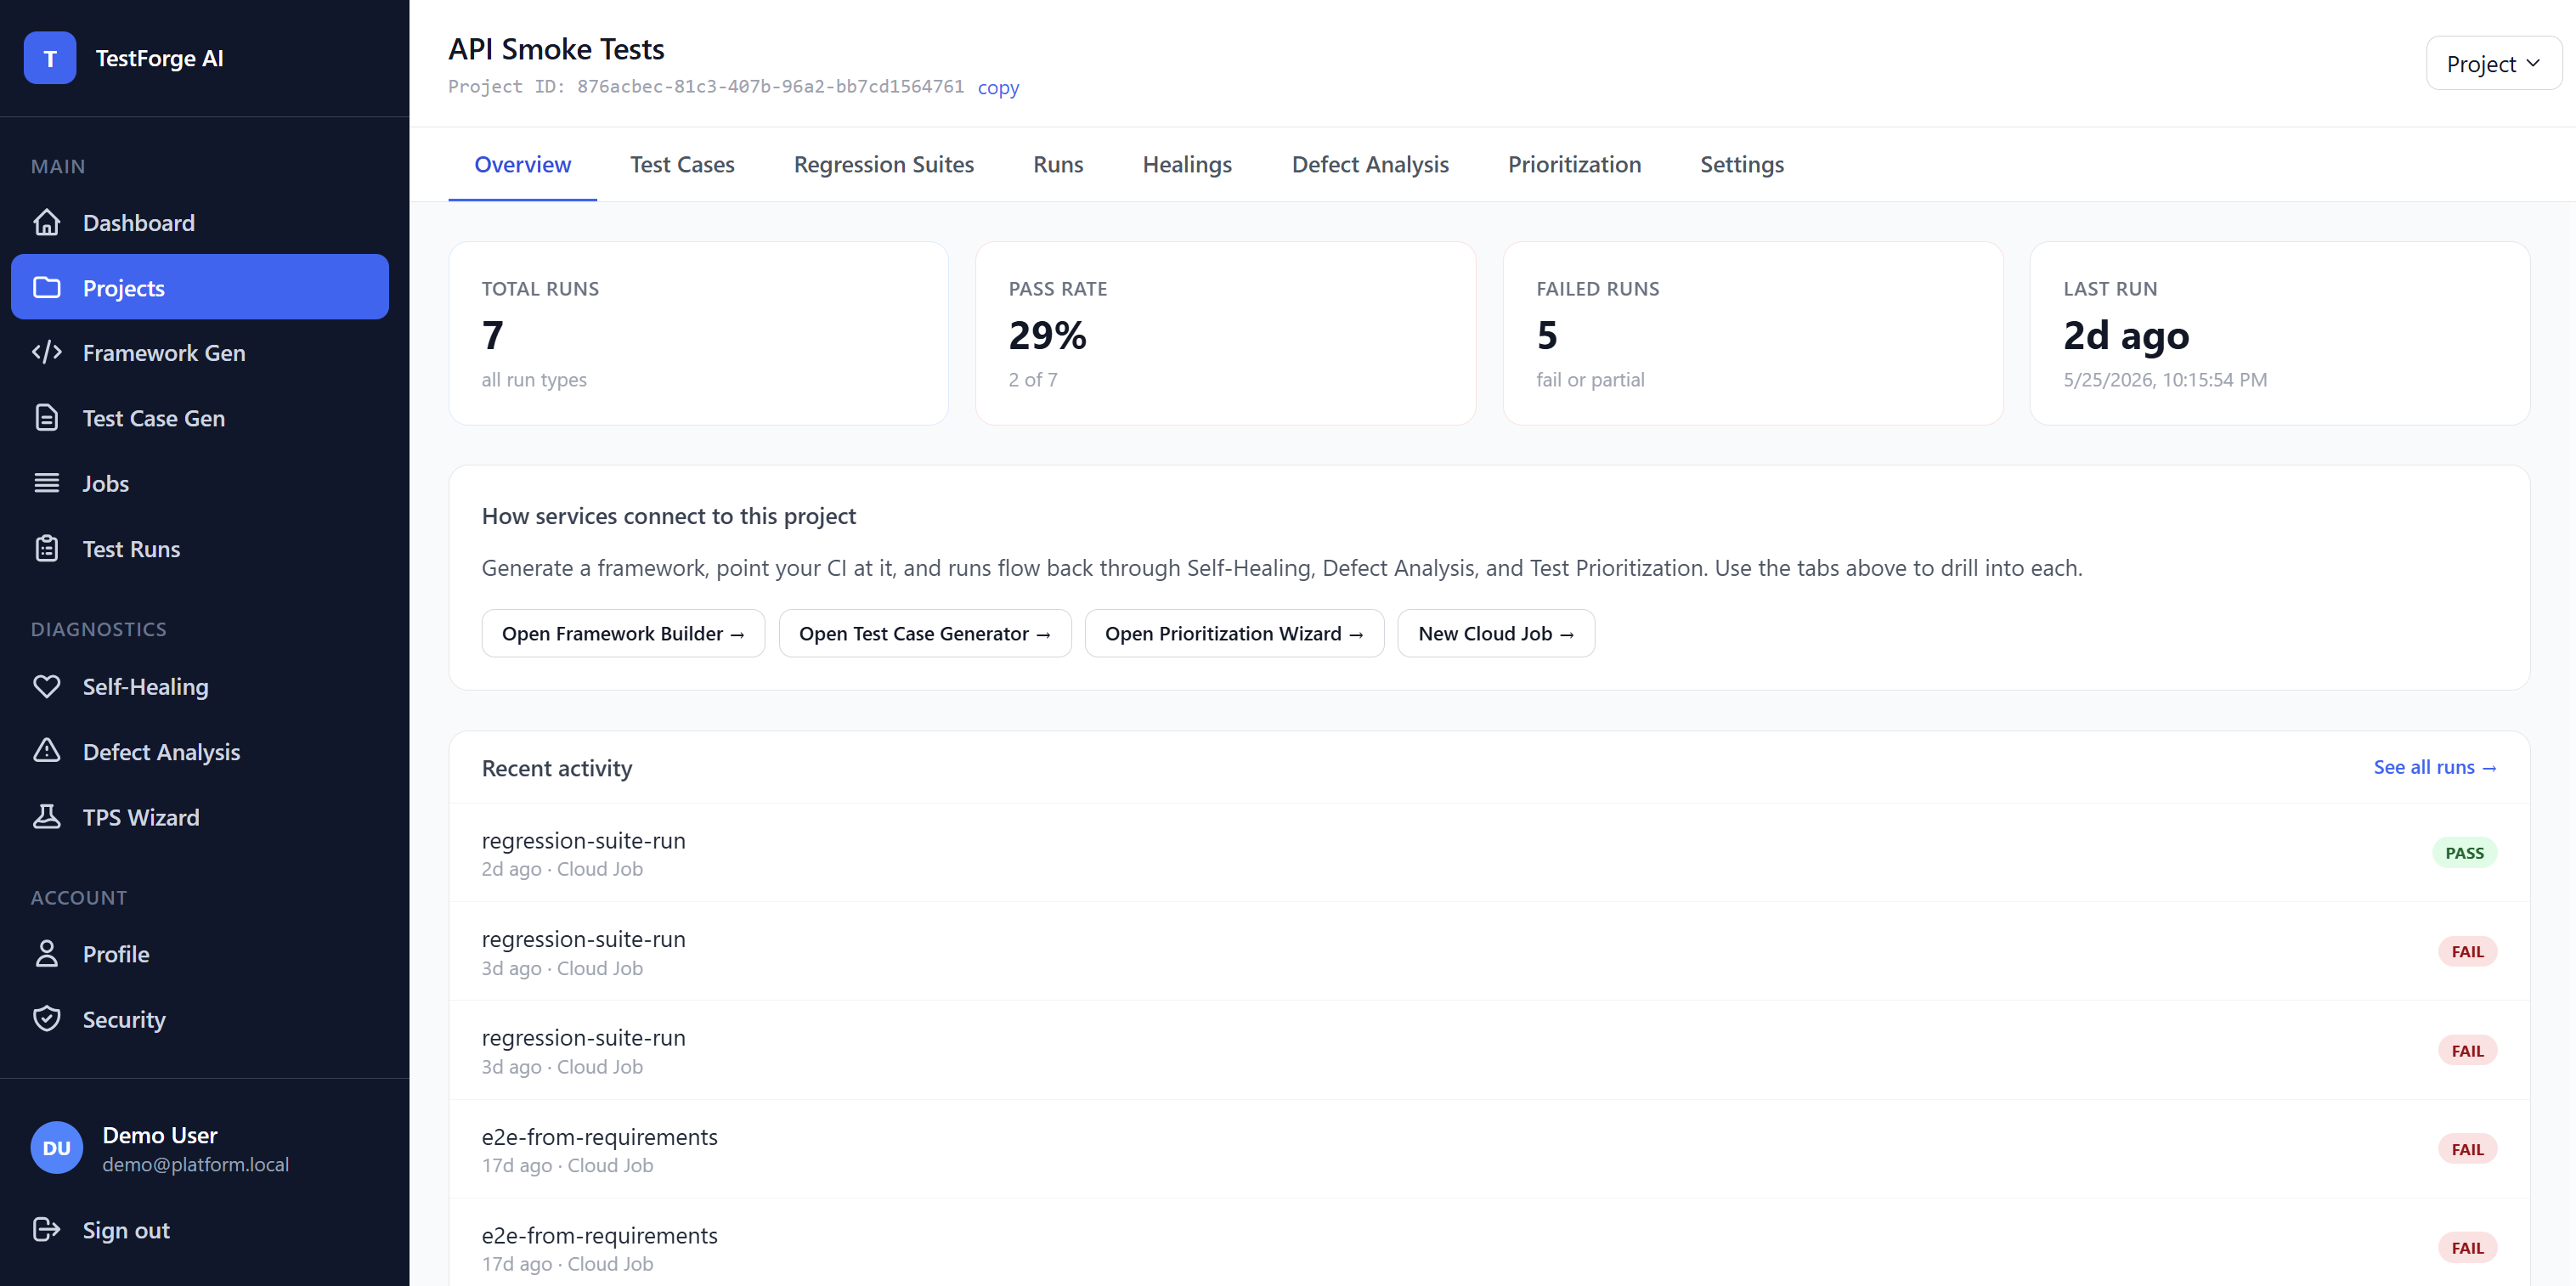Switch to the Prioritization tab
2576x1286 pixels.
(x=1574, y=164)
